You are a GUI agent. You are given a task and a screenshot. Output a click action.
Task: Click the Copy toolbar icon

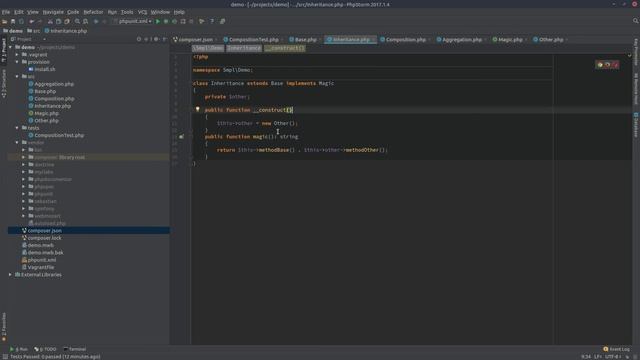(x=58, y=21)
